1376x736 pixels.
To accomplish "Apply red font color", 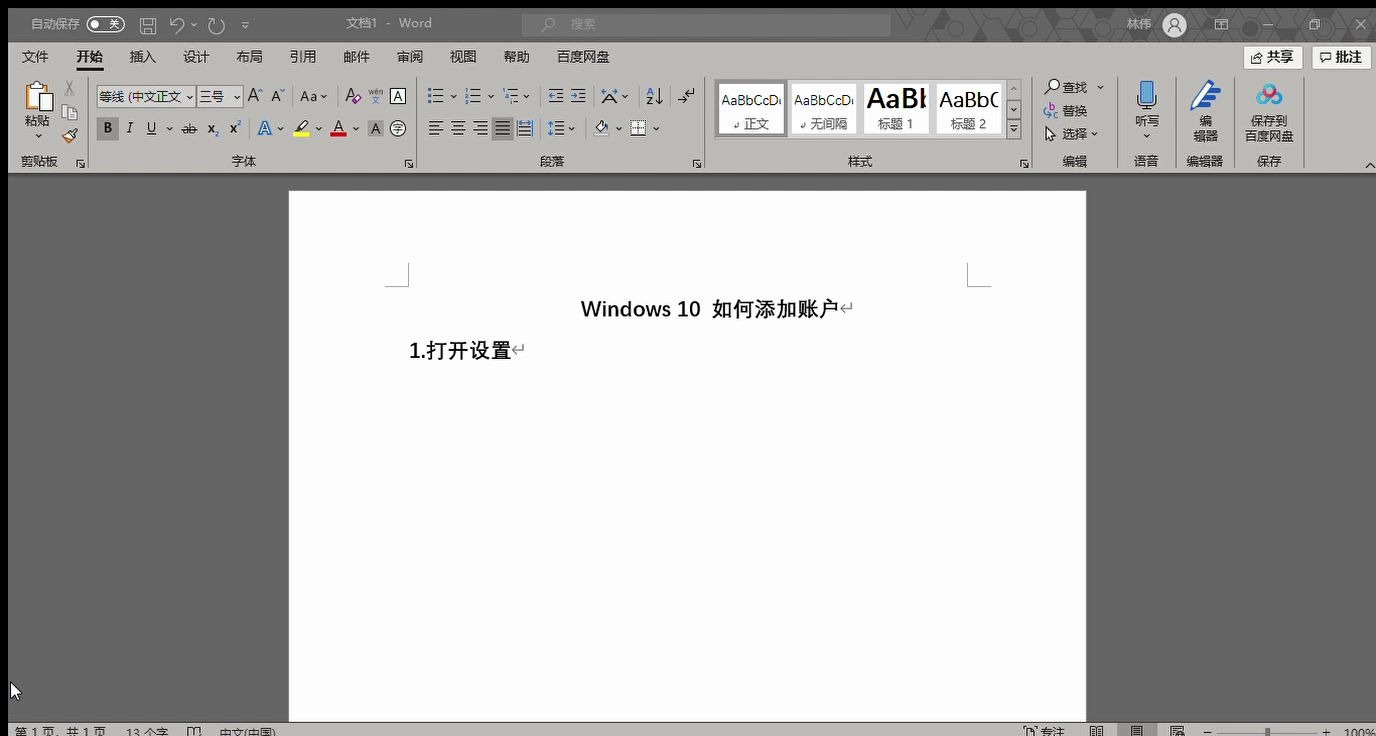I will [338, 128].
